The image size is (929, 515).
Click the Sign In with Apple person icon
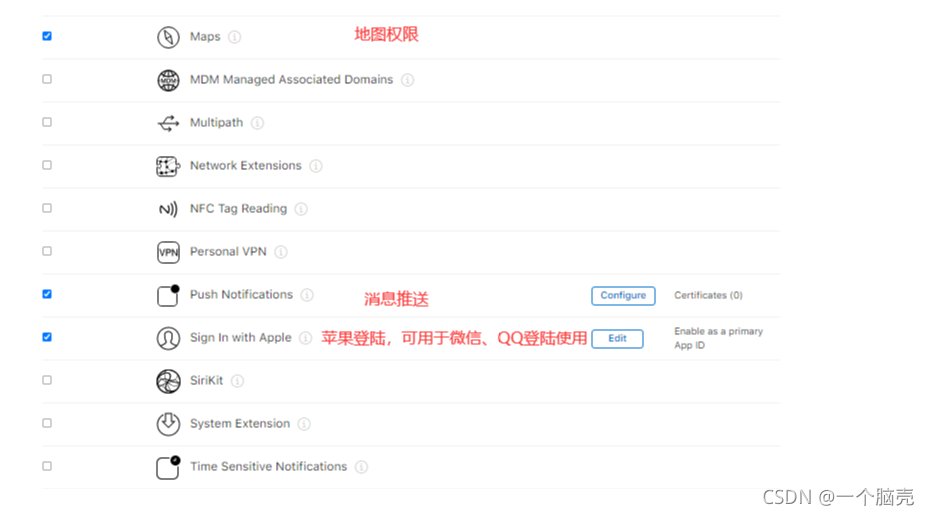tap(168, 338)
